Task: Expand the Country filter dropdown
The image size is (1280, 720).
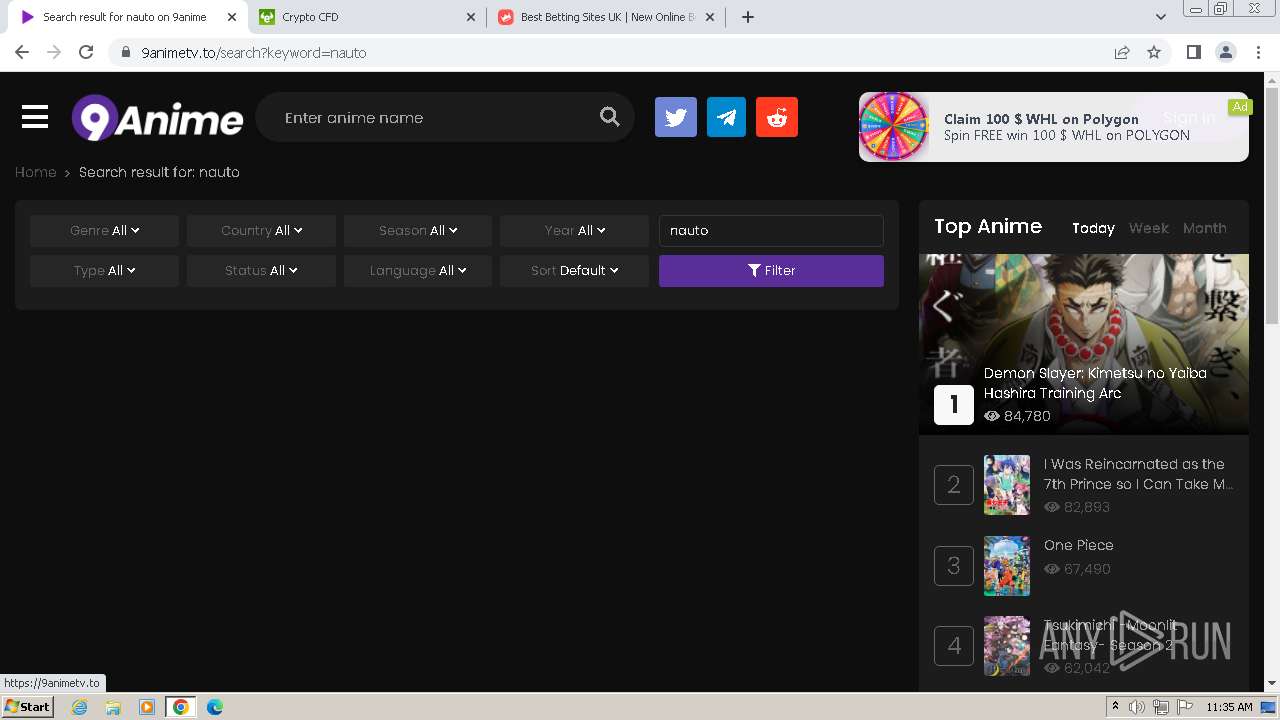Action: coord(261,231)
